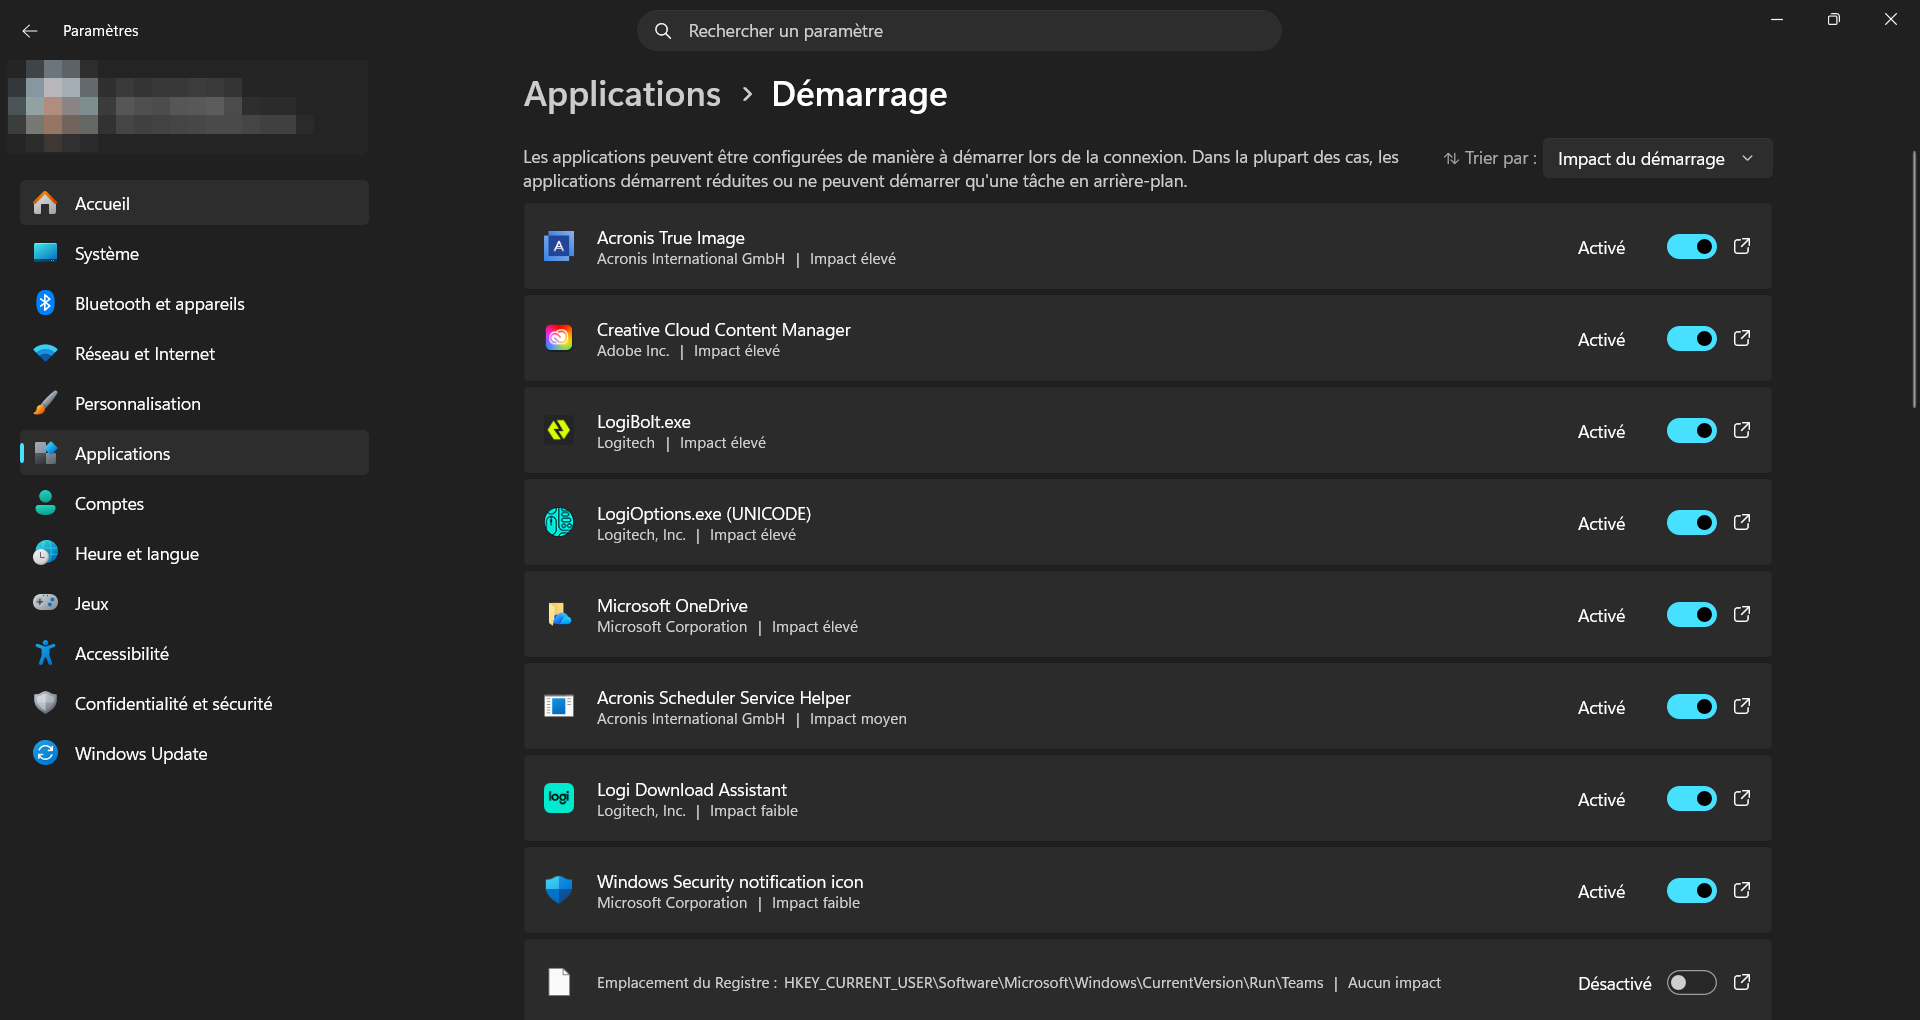Go to Système settings
1920x1020 pixels.
194,253
